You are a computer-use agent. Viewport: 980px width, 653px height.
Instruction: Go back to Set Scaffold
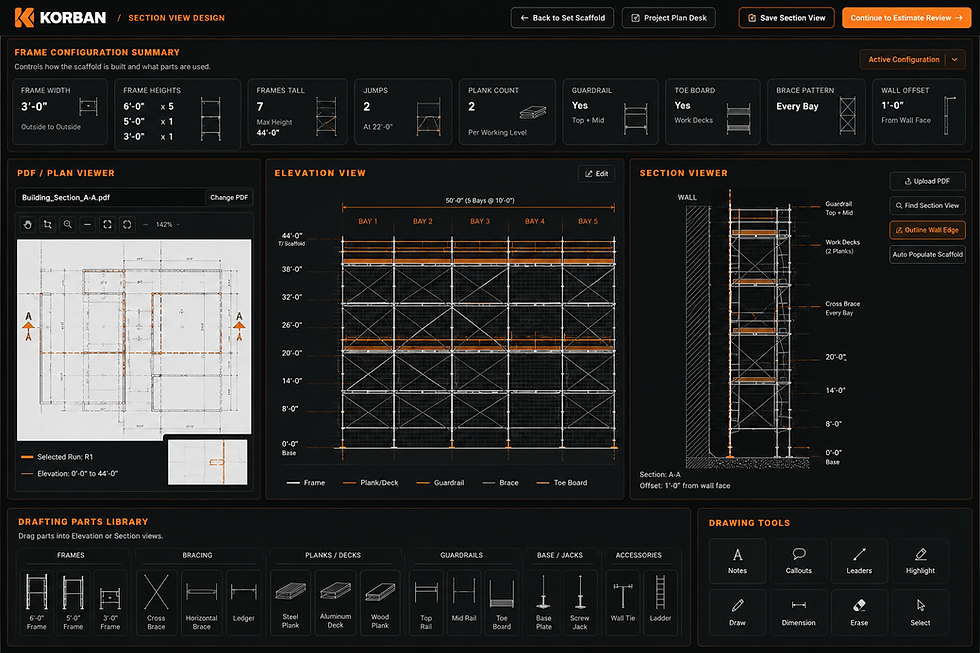coord(562,18)
